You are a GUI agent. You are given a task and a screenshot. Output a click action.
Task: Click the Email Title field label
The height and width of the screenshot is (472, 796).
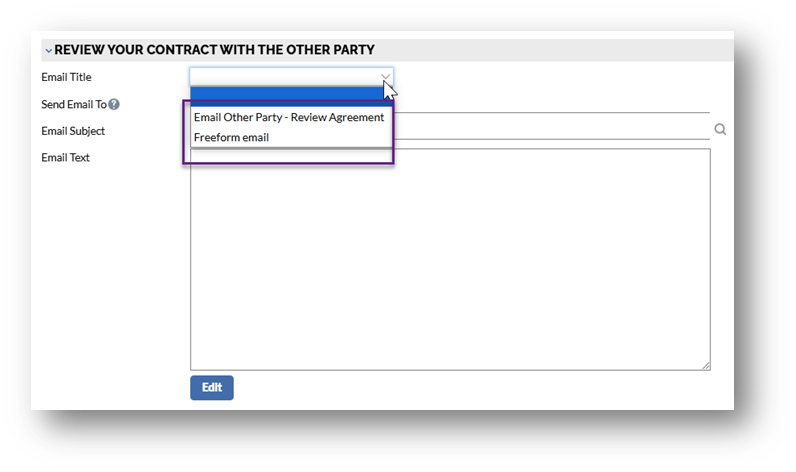click(x=66, y=77)
